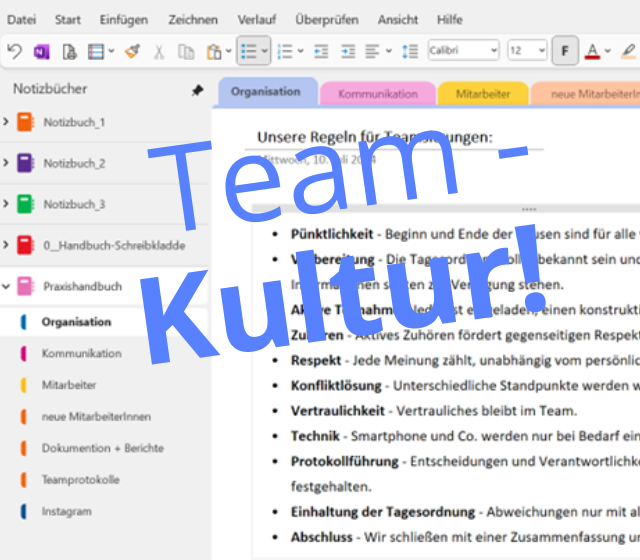Select the Format Painter brush
Screen dimensions: 640x560
(132, 51)
